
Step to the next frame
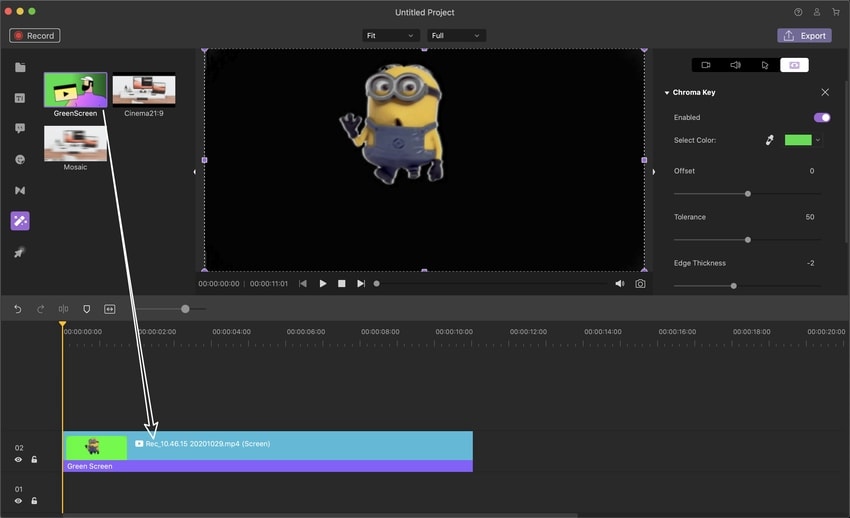point(360,283)
